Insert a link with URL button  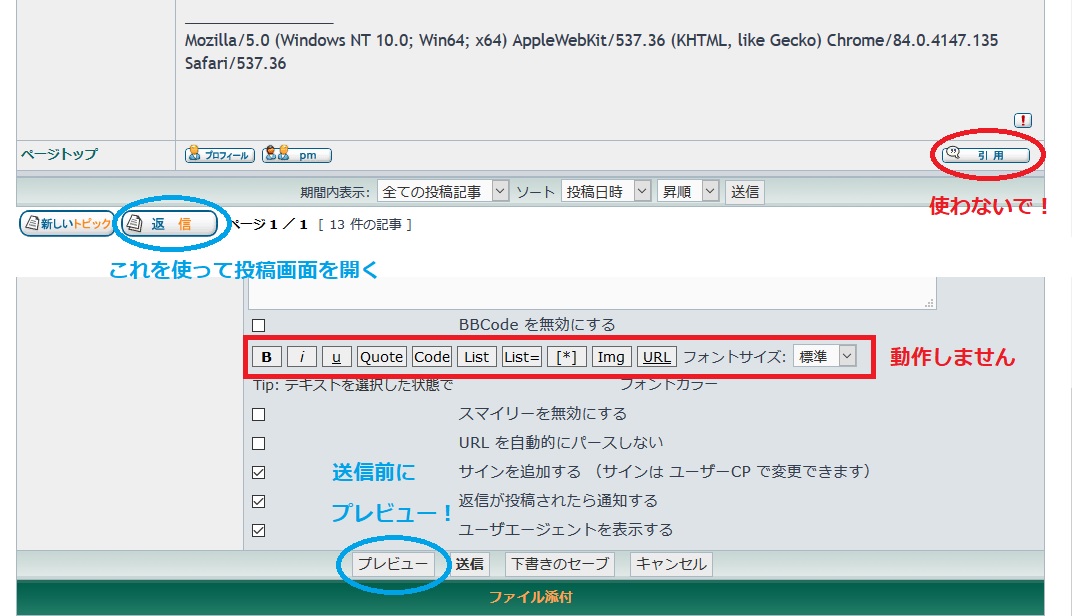[x=657, y=357]
